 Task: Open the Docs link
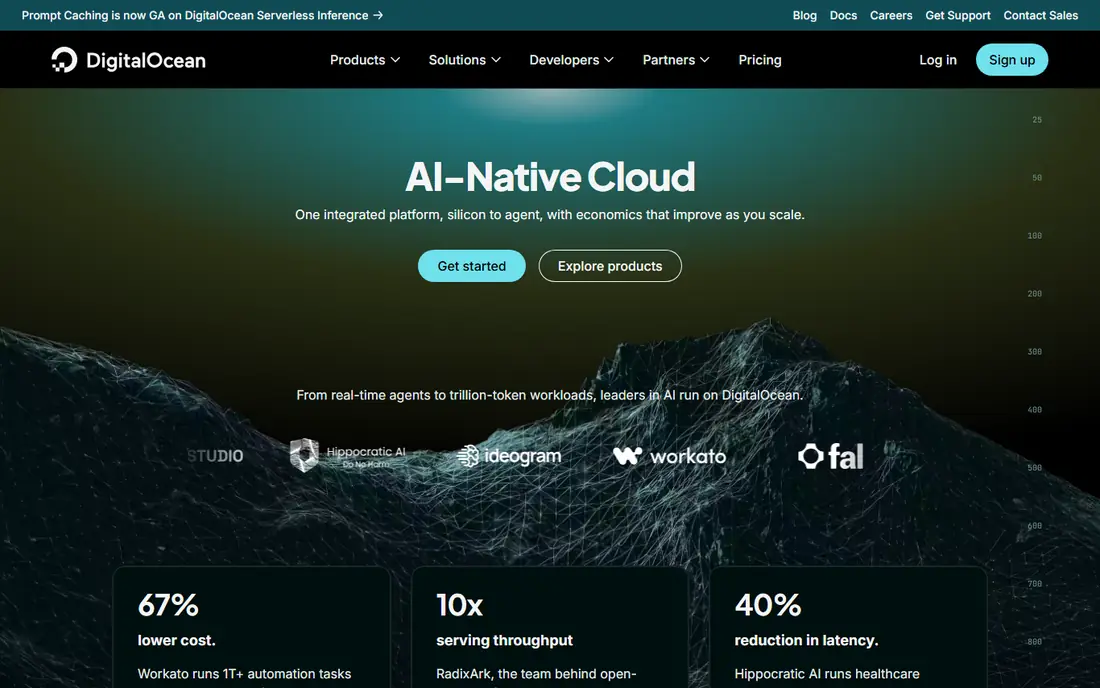(x=843, y=15)
